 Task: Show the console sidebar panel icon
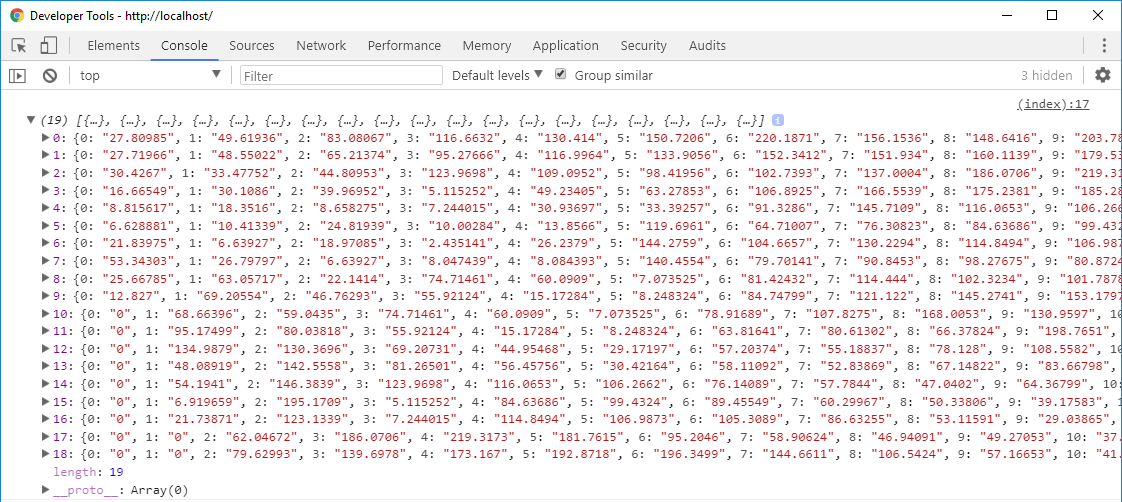pyautogui.click(x=17, y=75)
